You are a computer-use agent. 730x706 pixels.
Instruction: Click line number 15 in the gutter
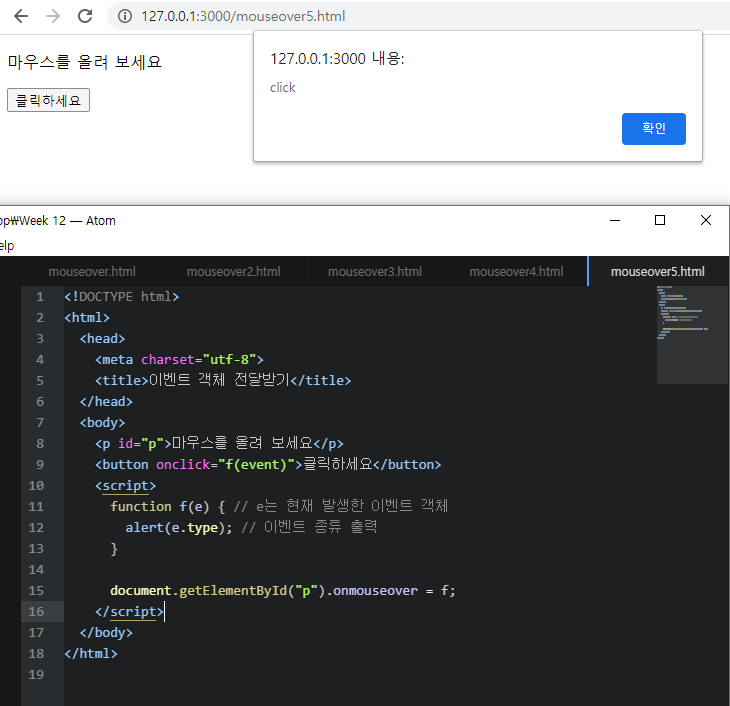click(x=38, y=590)
